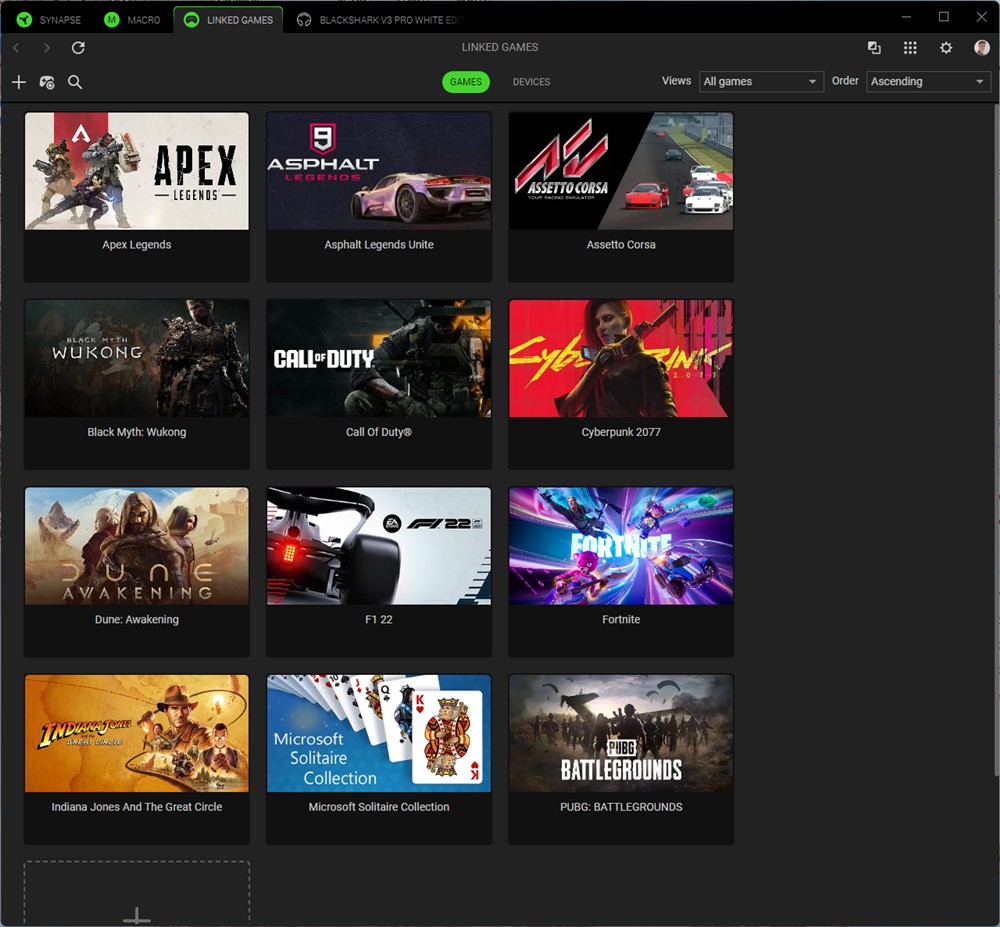
Task: Switch to the Macro tab
Action: click(x=133, y=20)
